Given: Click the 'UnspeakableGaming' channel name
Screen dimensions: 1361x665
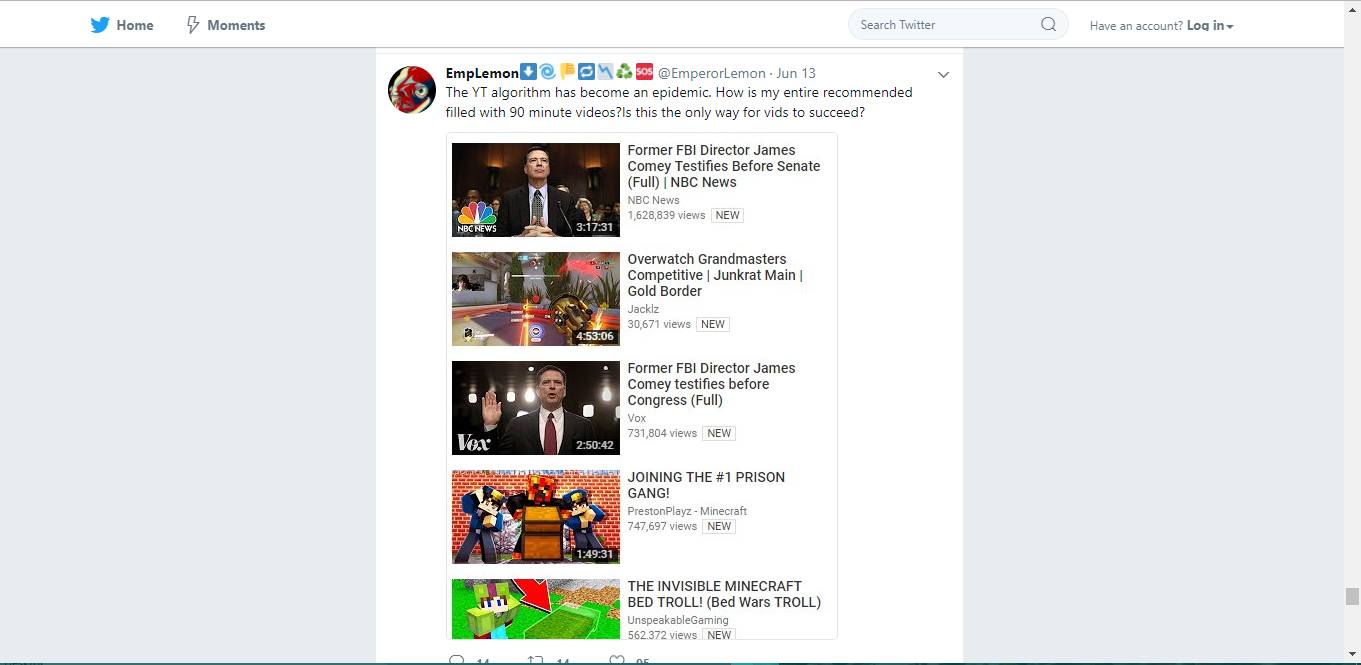Looking at the screenshot, I should 678,620.
